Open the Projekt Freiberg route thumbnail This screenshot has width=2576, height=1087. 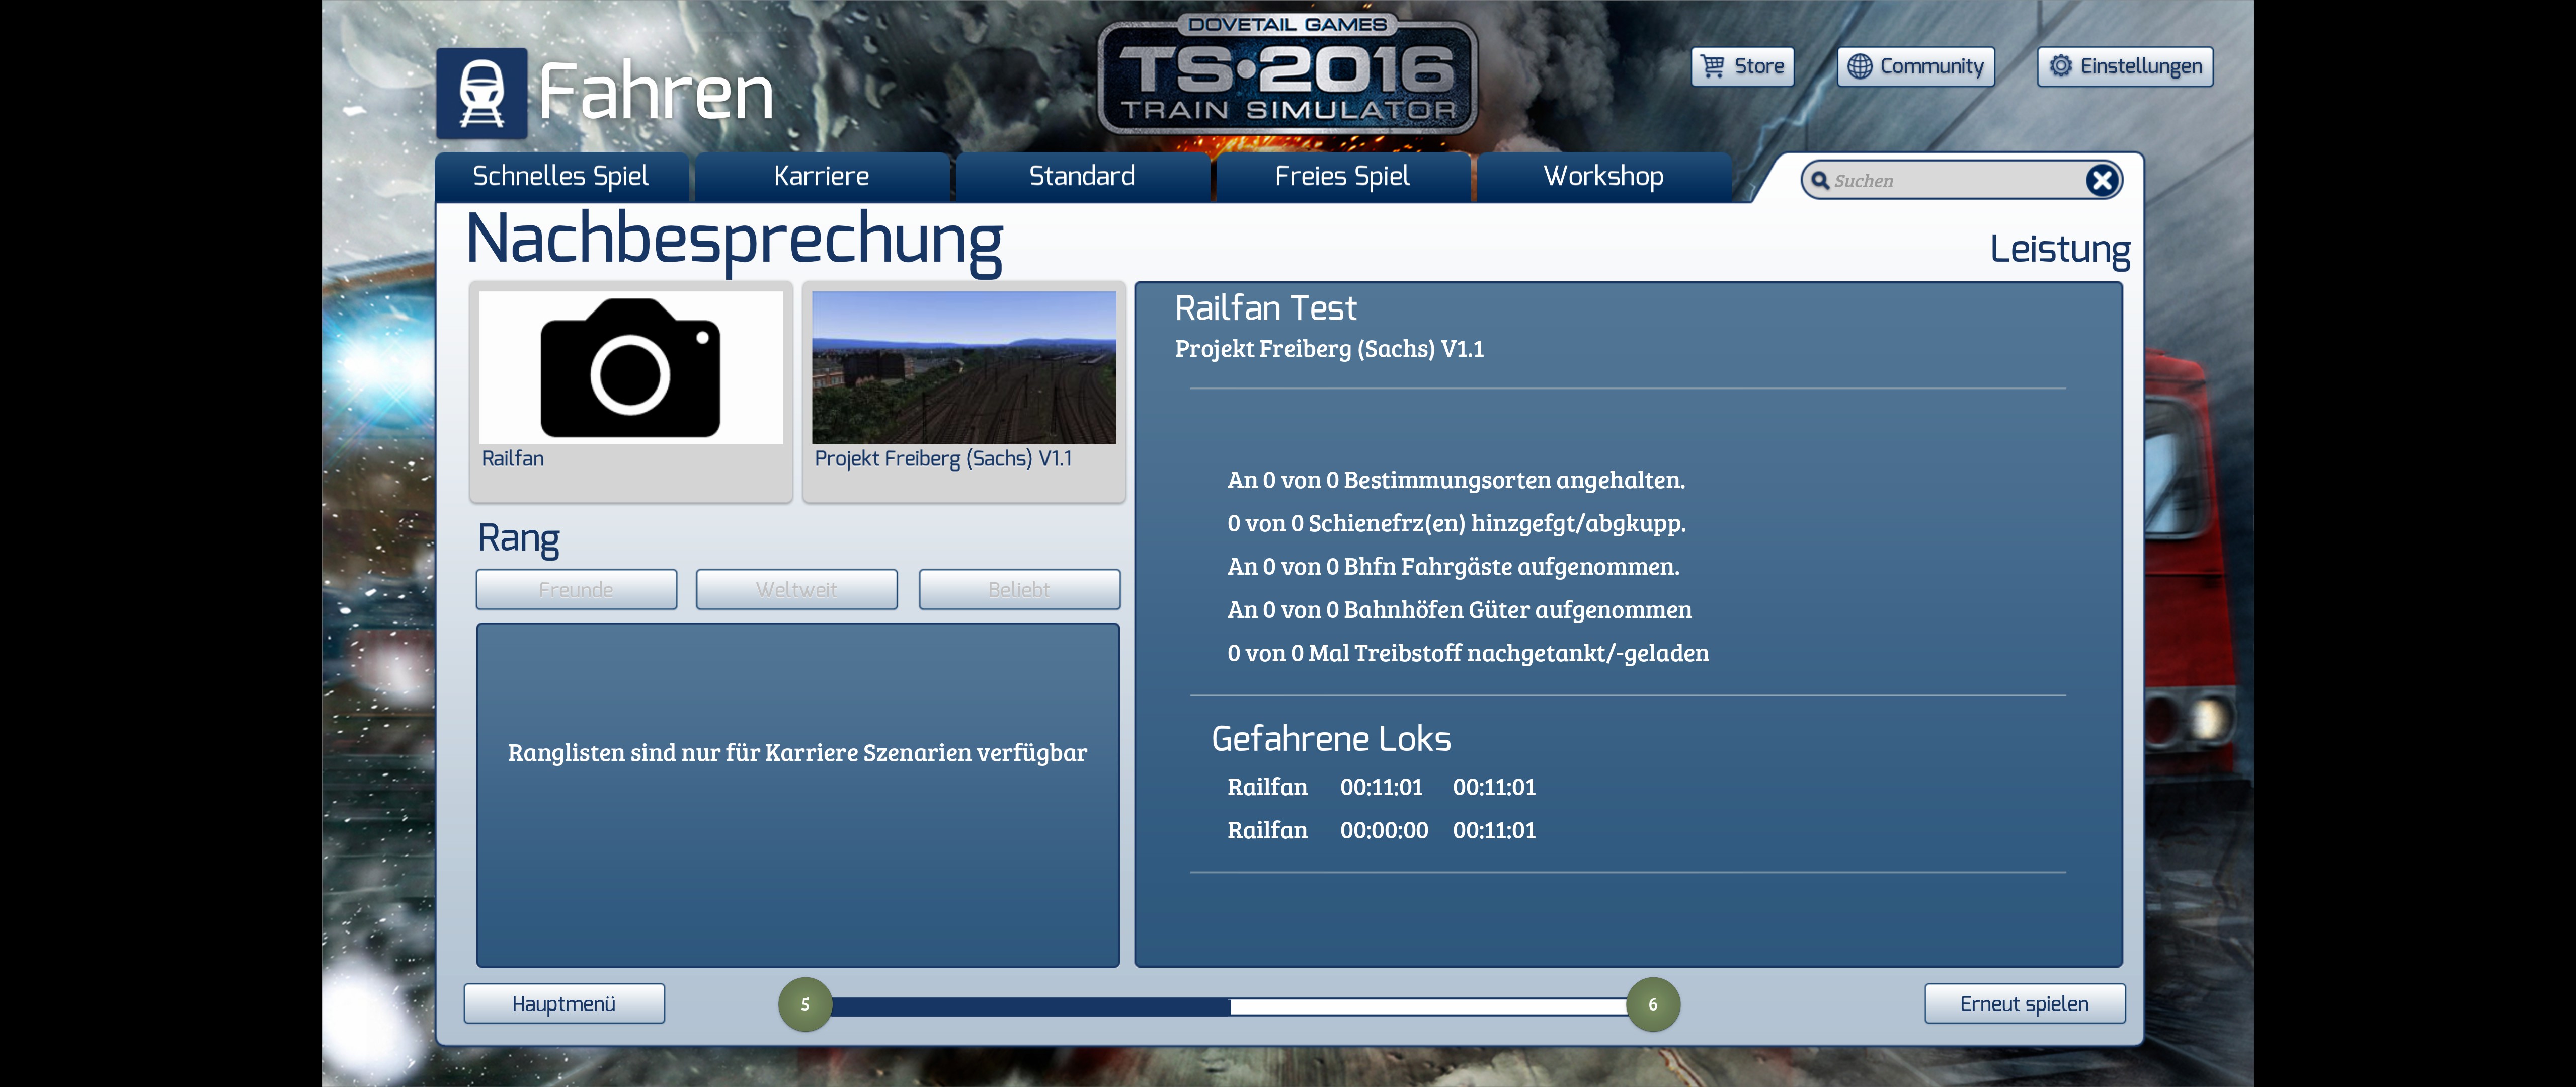tap(963, 368)
